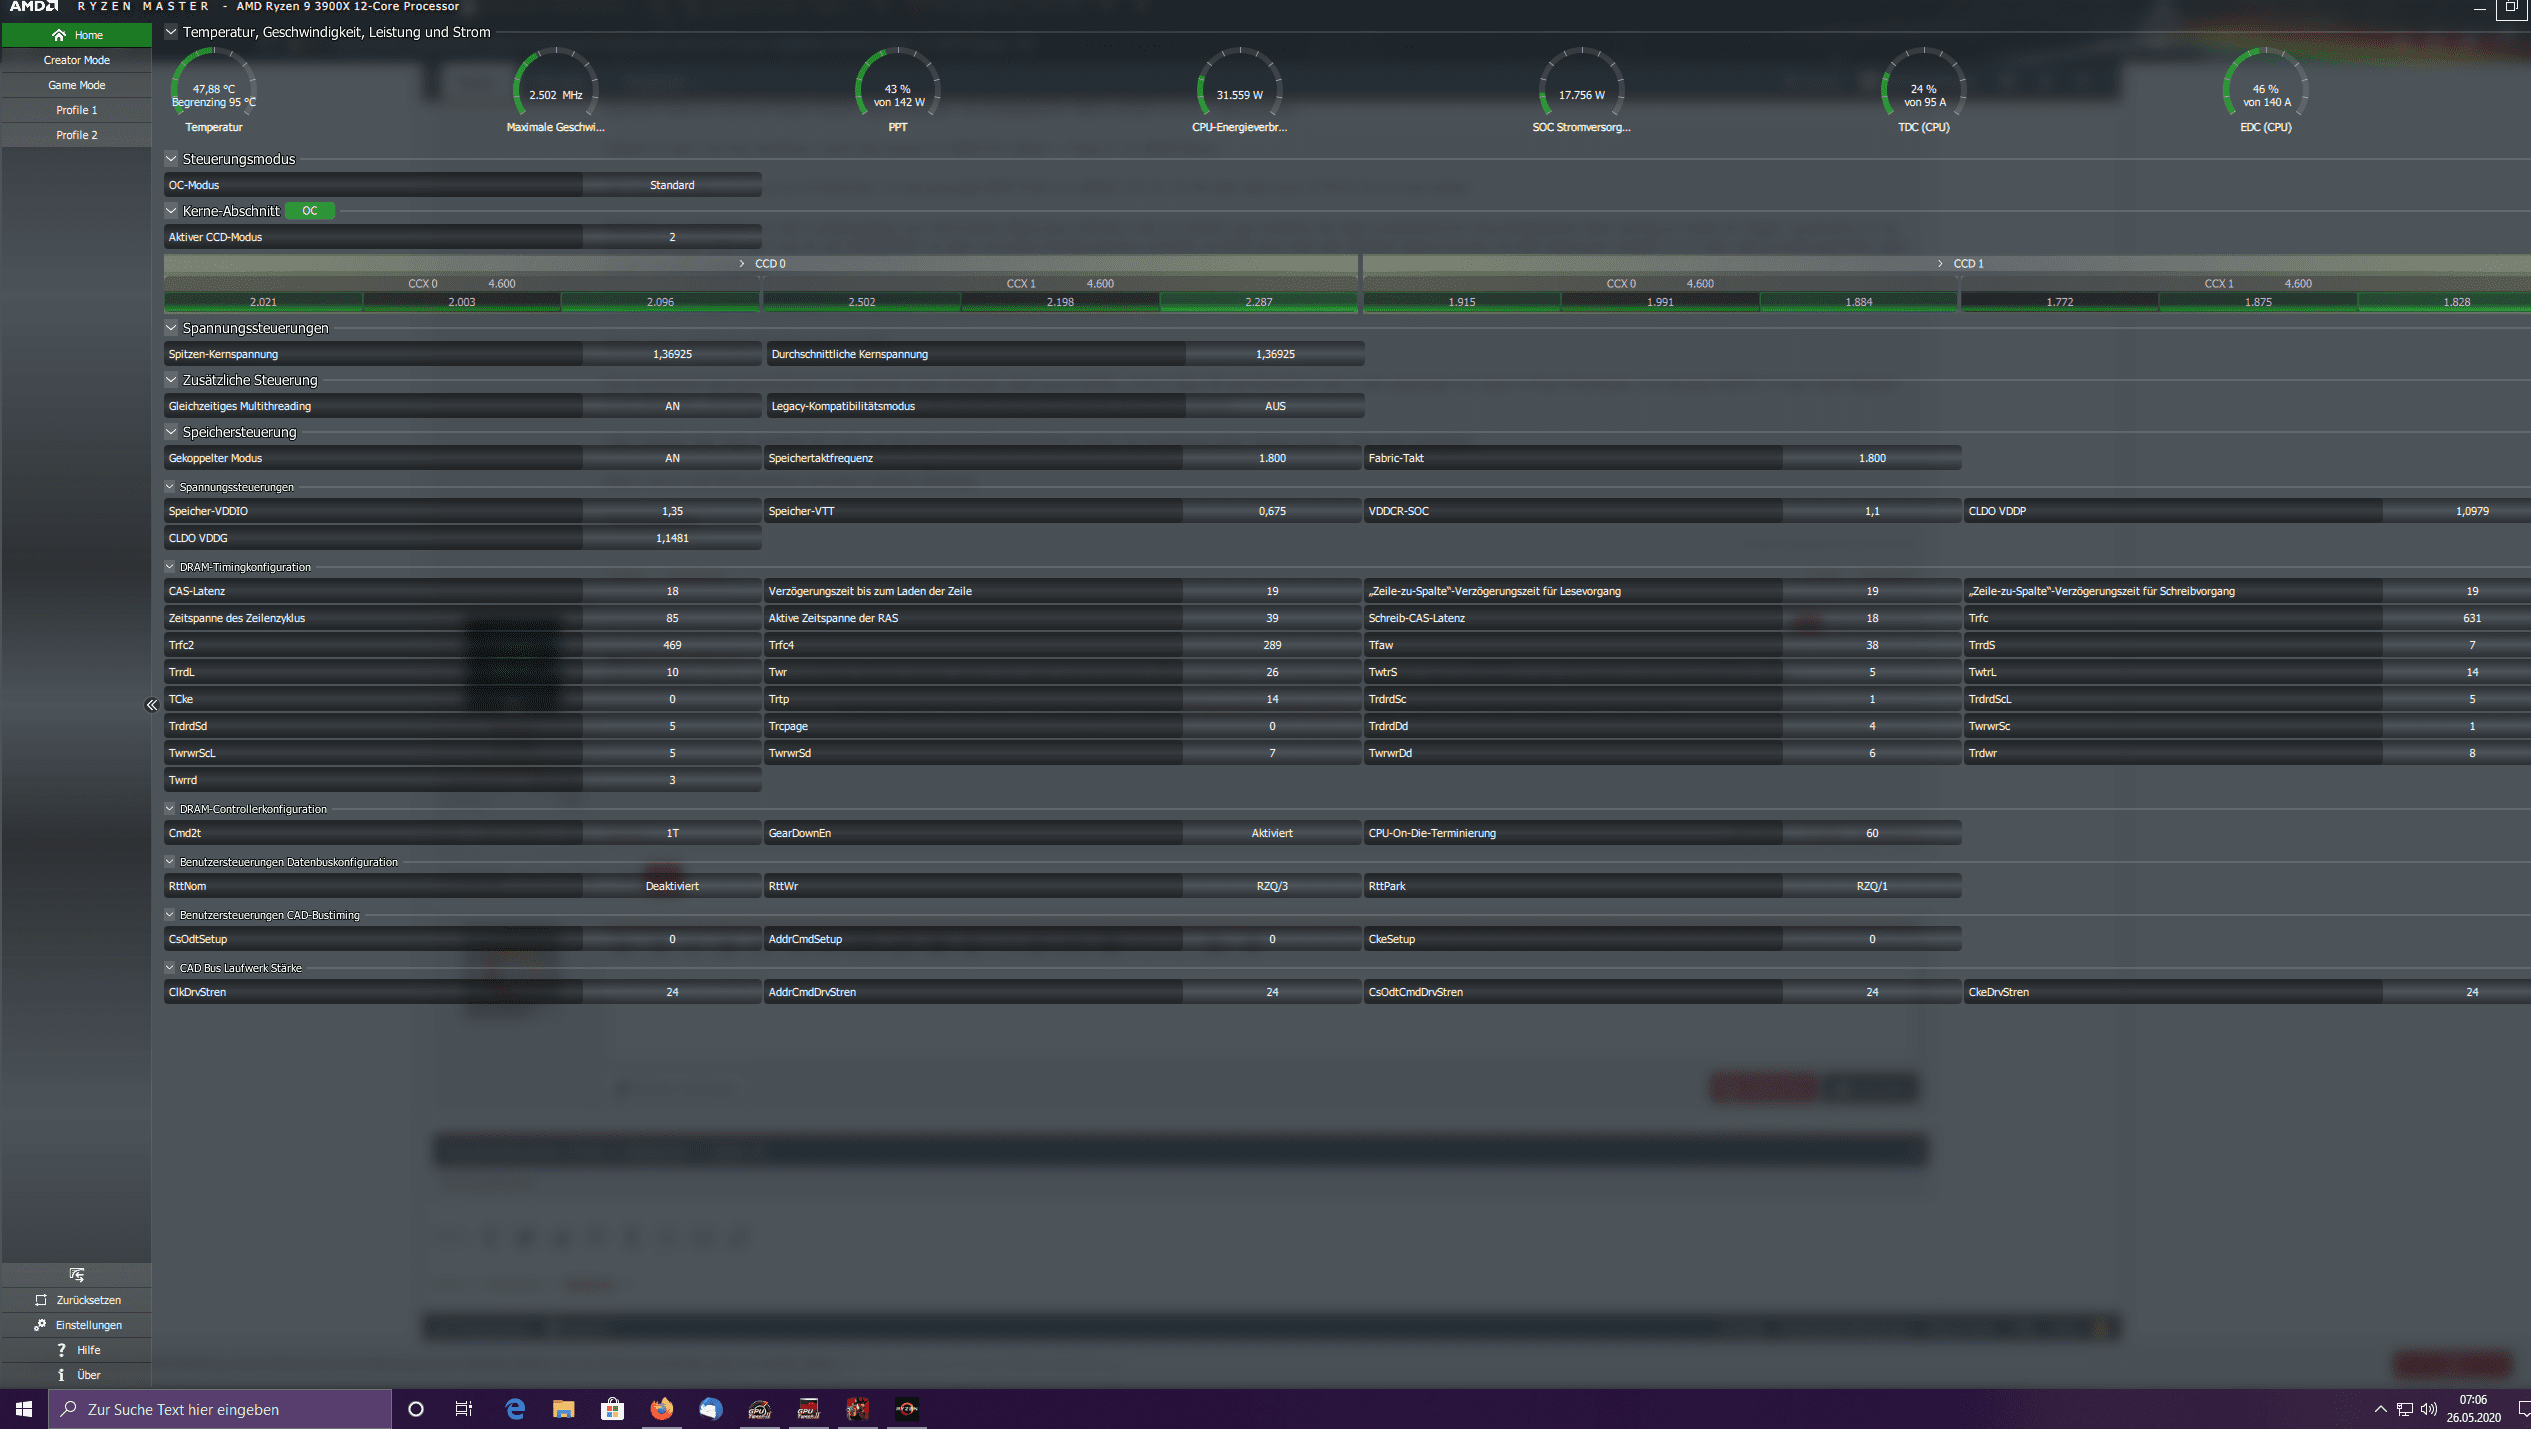Viewport: 2531px width, 1429px height.
Task: Open File Explorer from the taskbar
Action: (563, 1409)
